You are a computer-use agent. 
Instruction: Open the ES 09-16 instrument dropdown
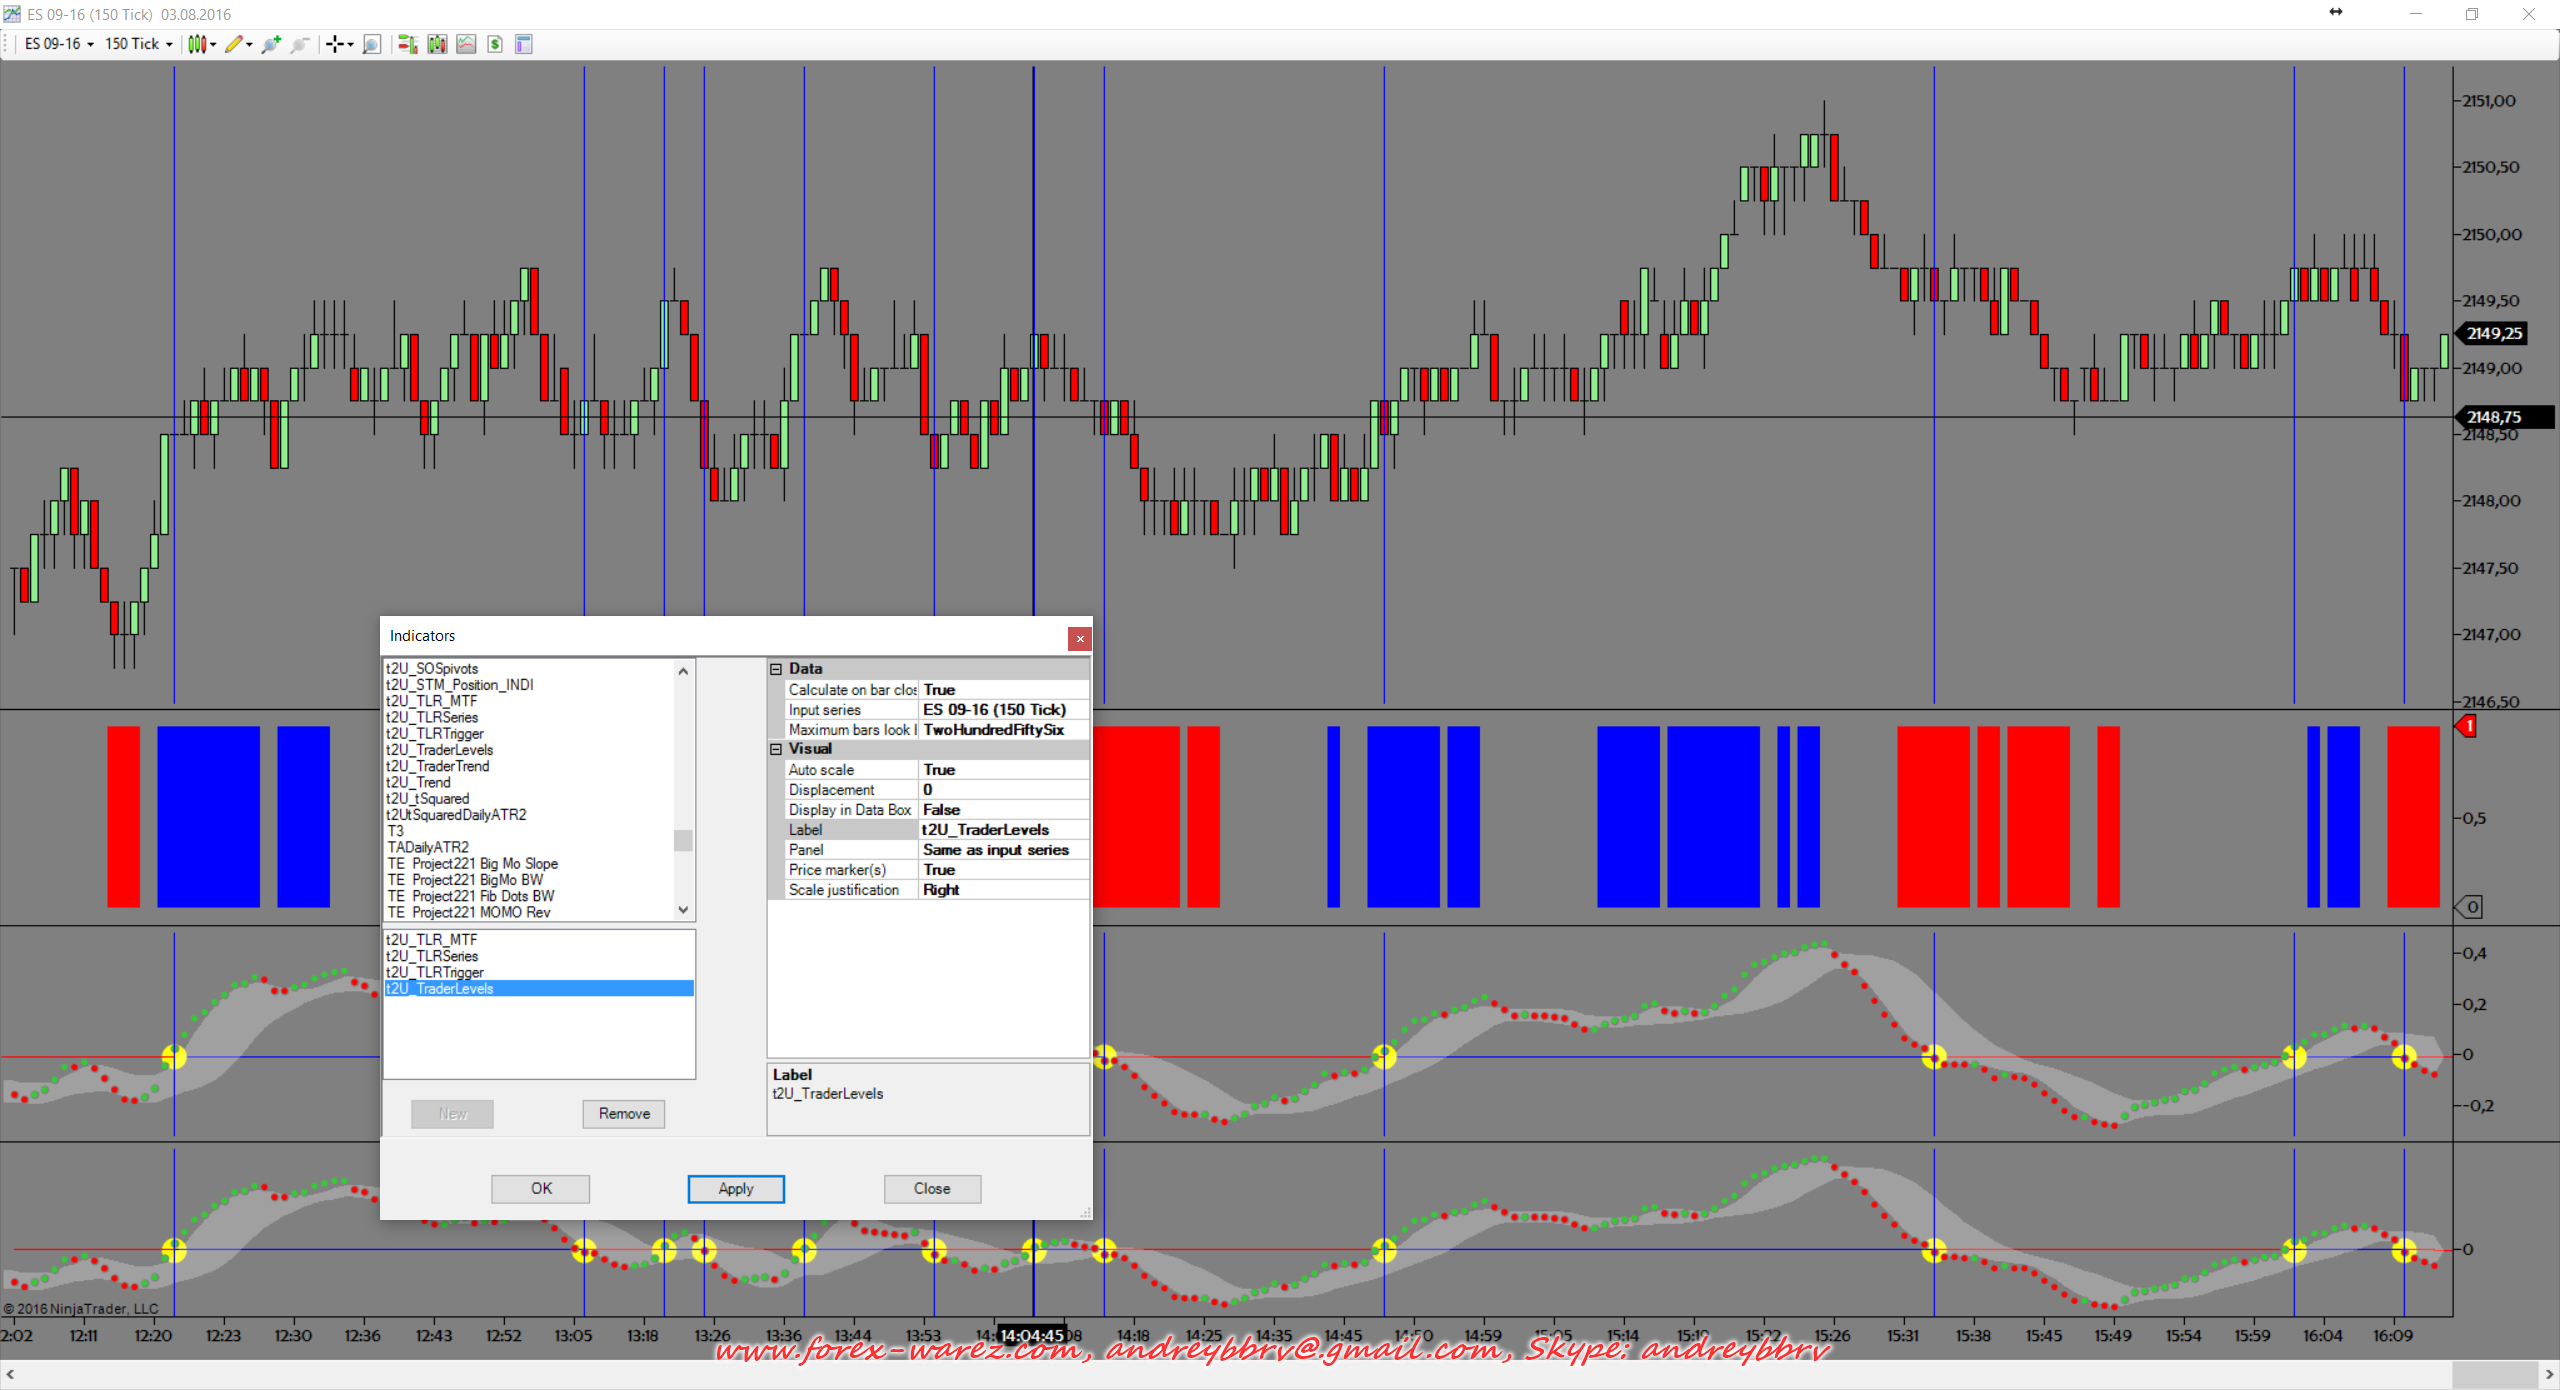point(59,44)
